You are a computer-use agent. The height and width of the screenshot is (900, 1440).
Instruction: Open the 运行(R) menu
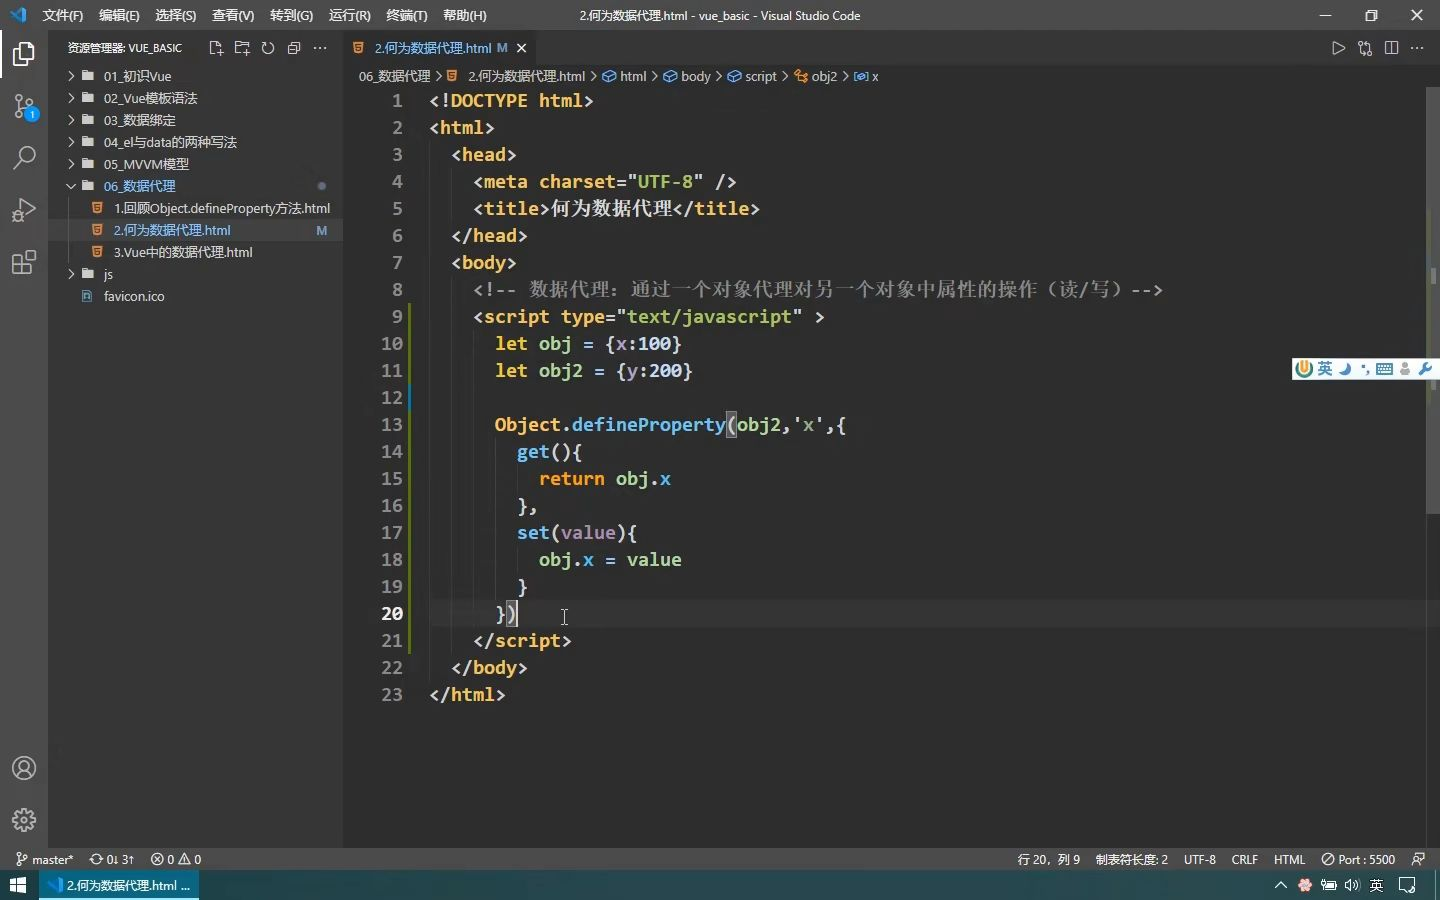click(349, 15)
